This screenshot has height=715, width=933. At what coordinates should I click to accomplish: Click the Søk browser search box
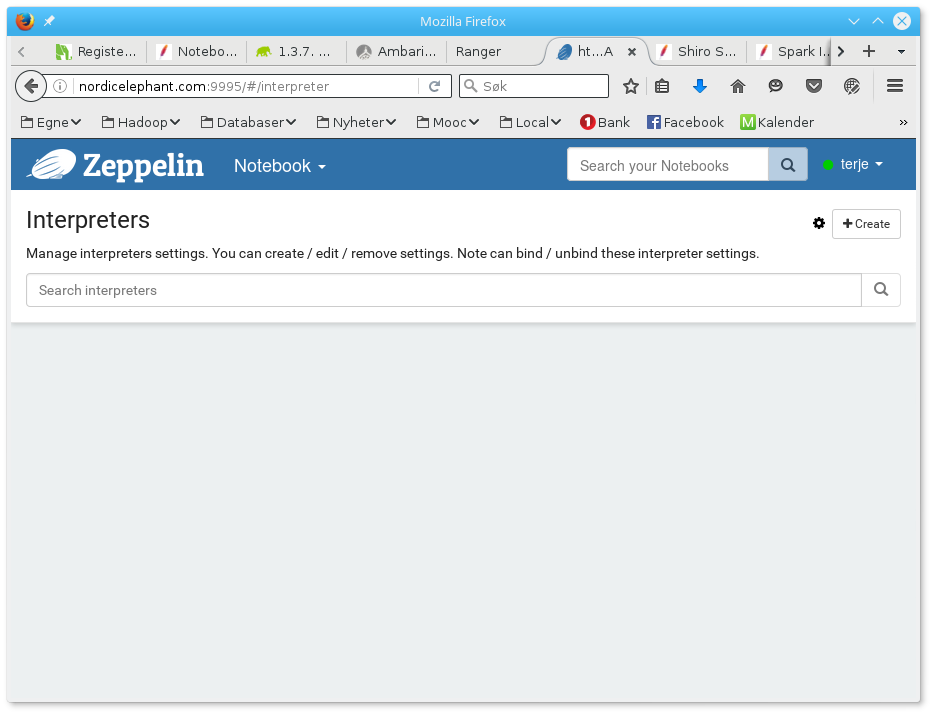click(x=534, y=86)
